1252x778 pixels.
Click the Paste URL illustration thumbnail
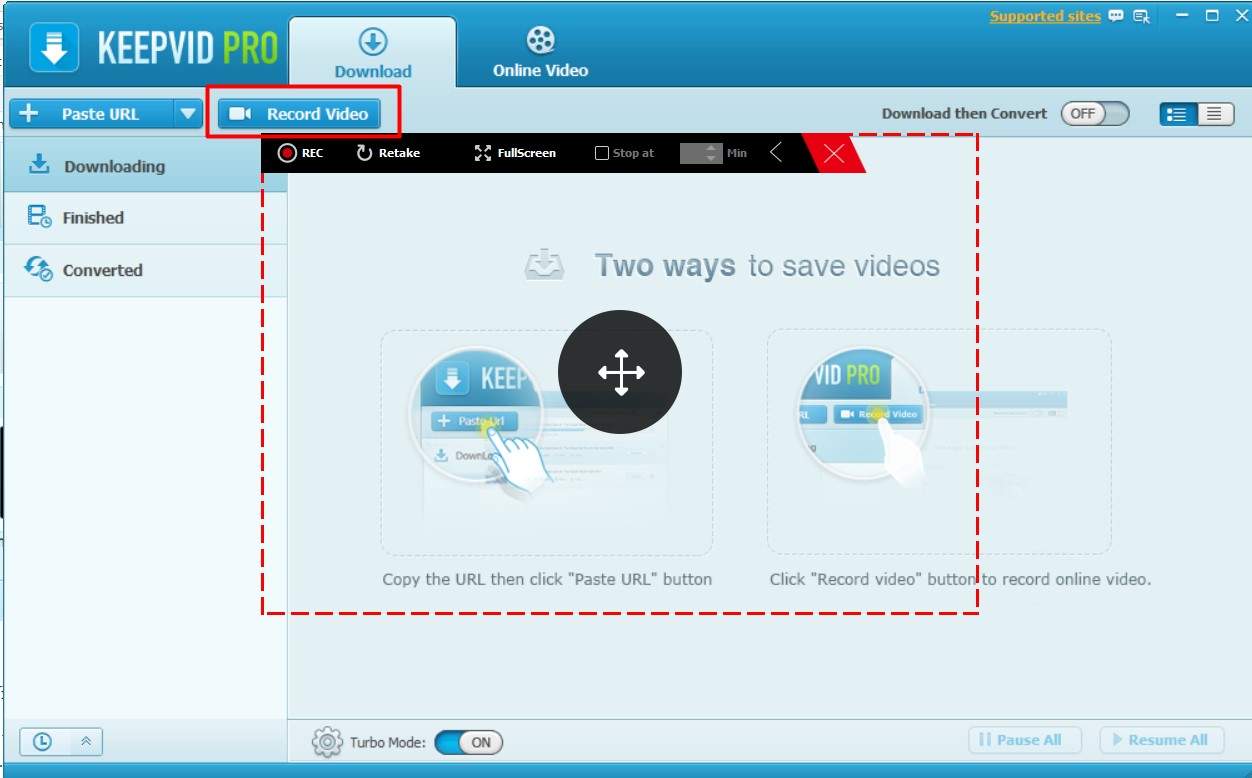[x=546, y=442]
